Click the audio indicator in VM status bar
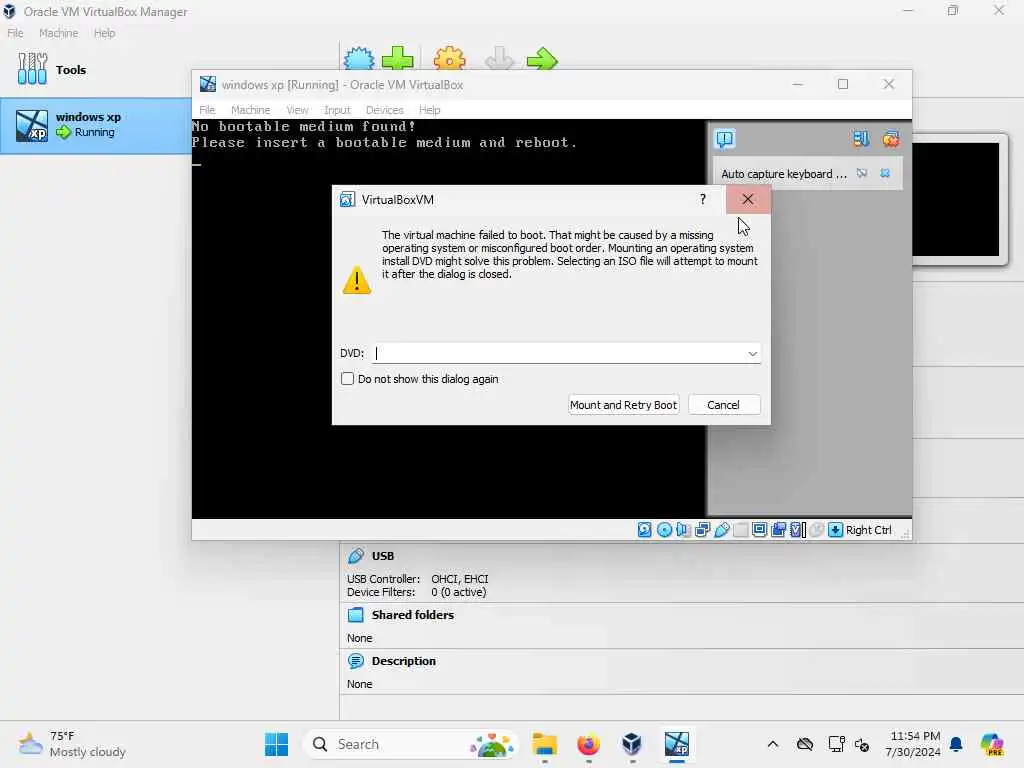Image resolution: width=1024 pixels, height=768 pixels. 683,530
